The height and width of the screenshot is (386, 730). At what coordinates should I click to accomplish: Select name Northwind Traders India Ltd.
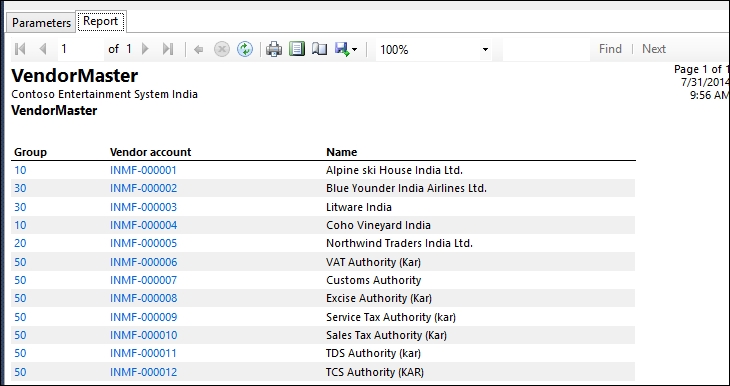point(399,243)
